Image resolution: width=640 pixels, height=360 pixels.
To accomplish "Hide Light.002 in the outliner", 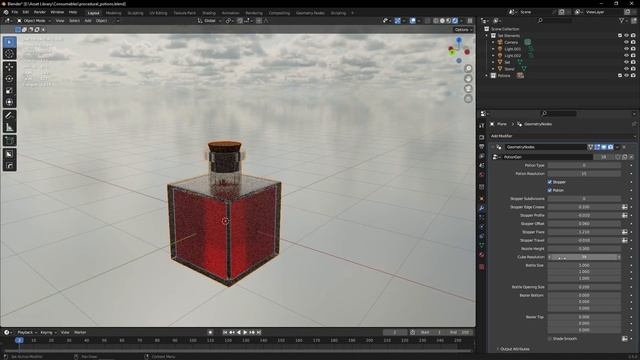I will [x=626, y=56].
